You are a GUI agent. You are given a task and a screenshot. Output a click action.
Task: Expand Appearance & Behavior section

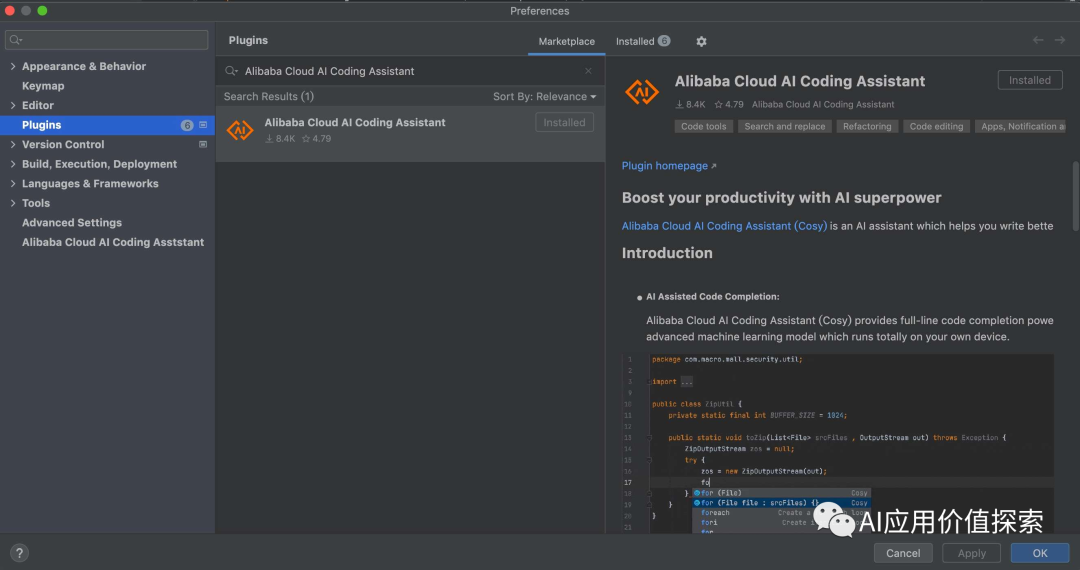(x=13, y=66)
